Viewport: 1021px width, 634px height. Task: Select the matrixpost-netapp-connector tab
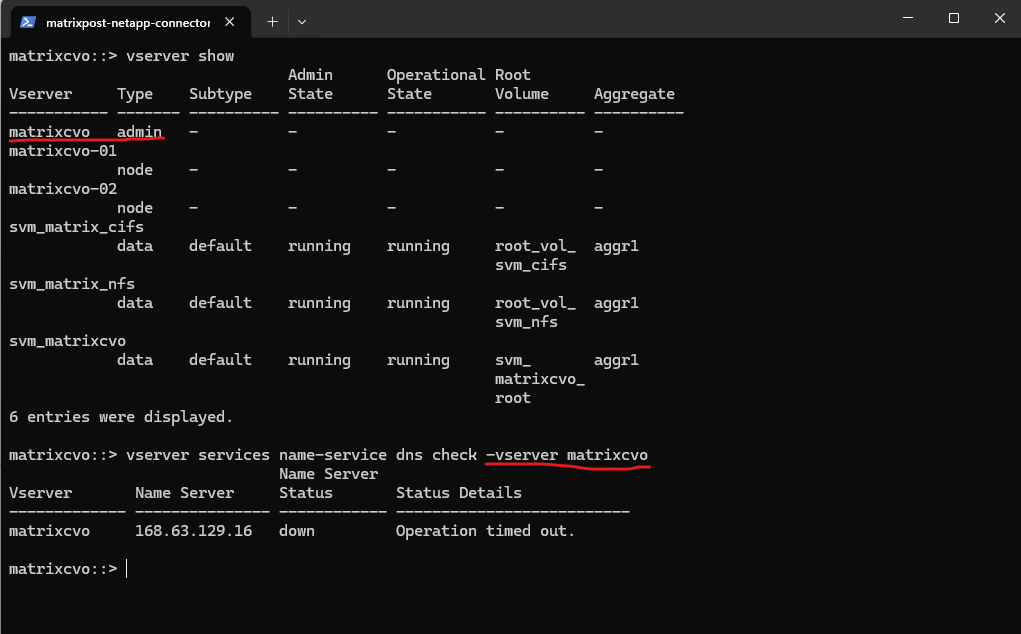[127, 21]
